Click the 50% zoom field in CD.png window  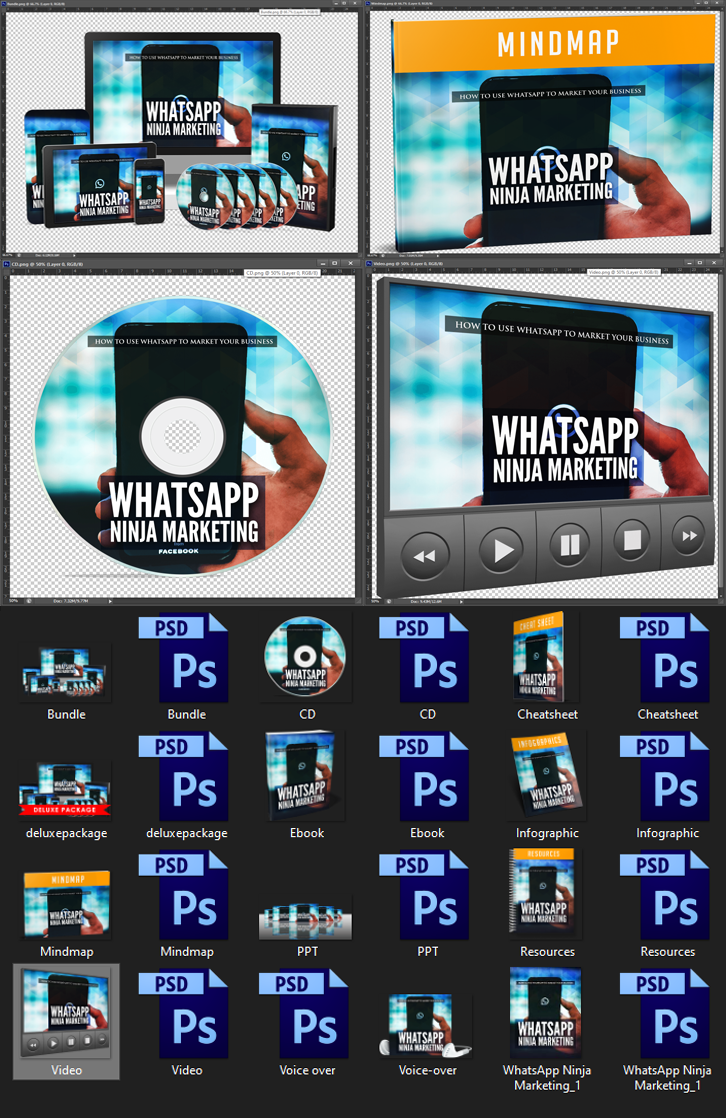(x=14, y=601)
